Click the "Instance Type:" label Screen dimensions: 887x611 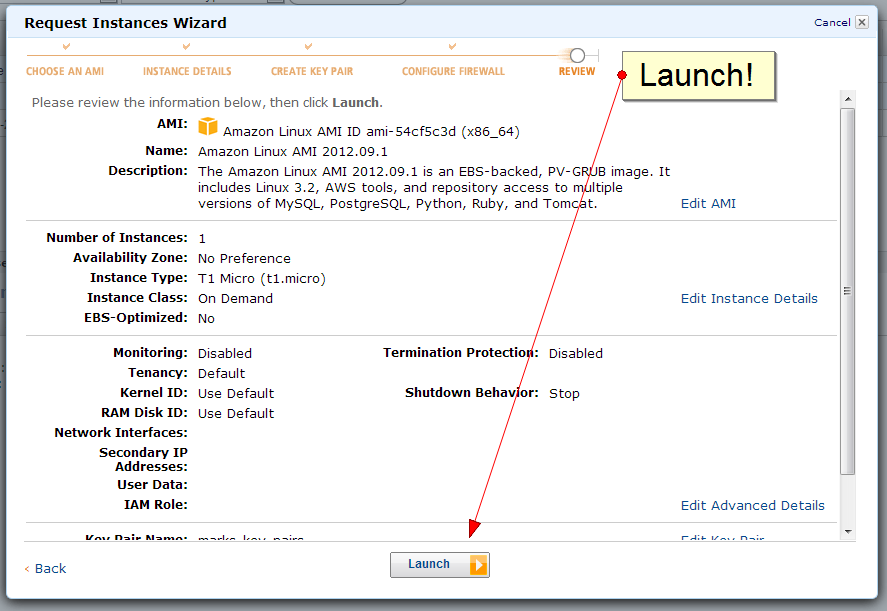tap(139, 278)
